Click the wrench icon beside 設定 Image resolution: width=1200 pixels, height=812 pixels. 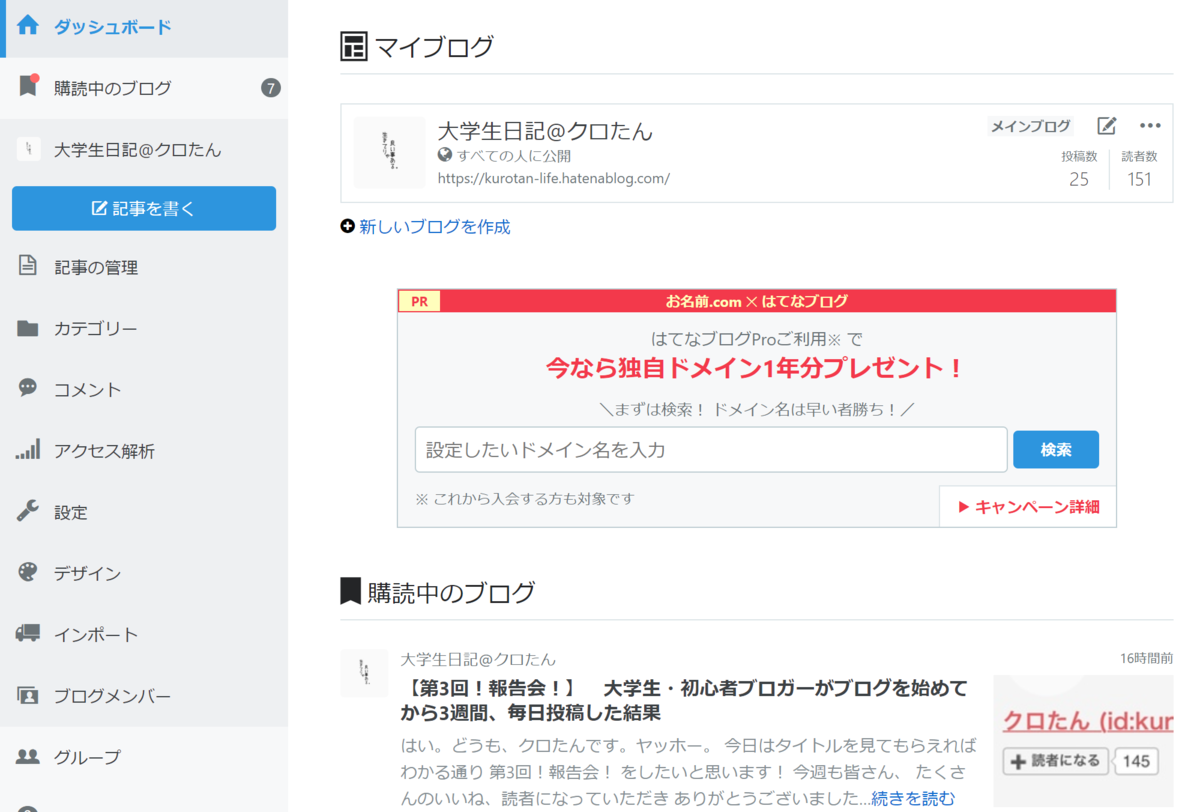coord(28,511)
